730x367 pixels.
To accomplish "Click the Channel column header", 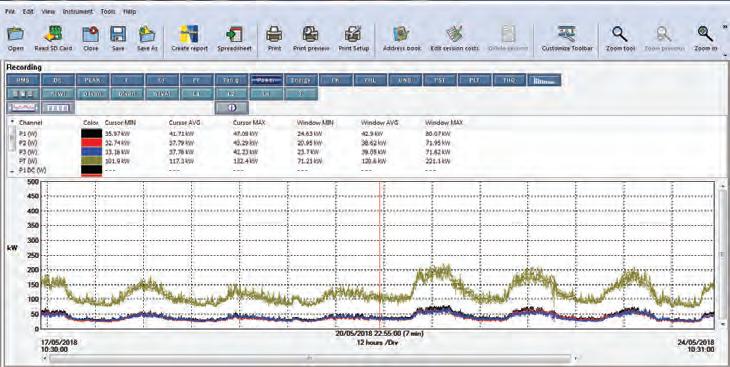I will click(30, 122).
